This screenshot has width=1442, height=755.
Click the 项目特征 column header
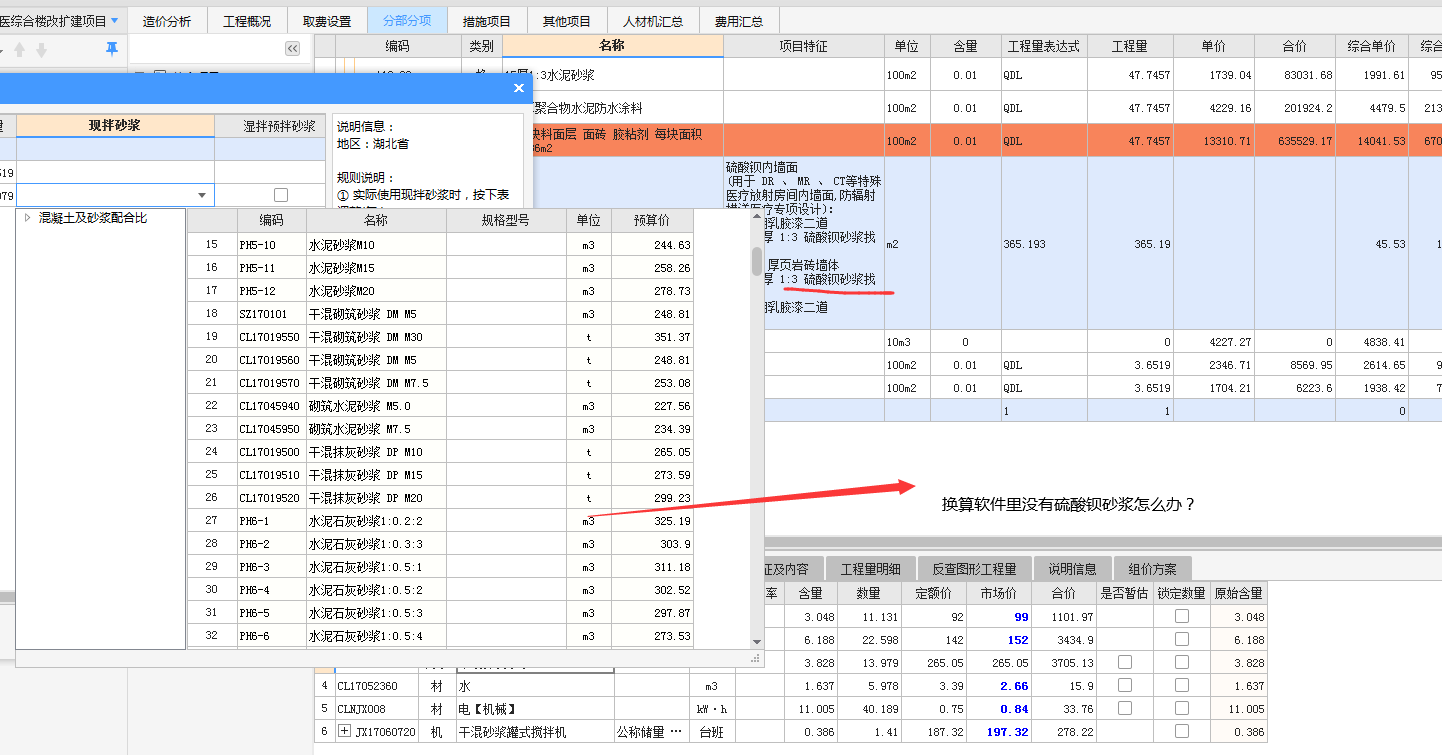(803, 46)
